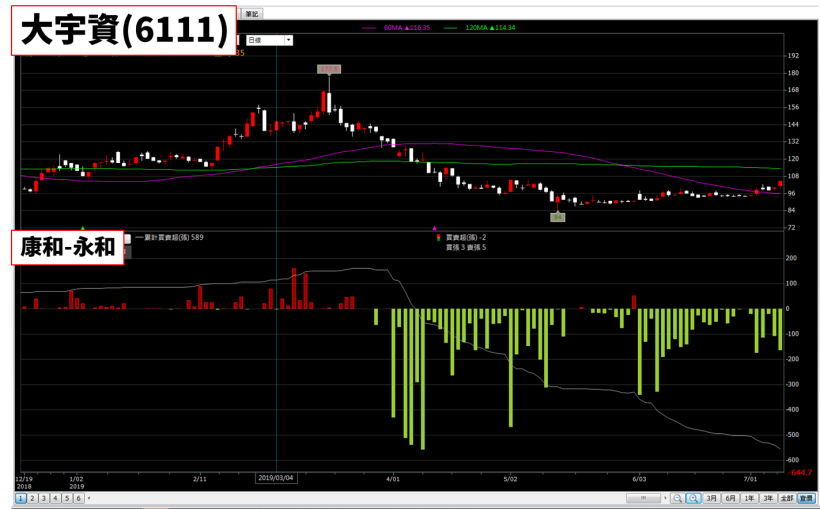The image size is (820, 509).
Task: Click the 2/11 date axis label
Action: (x=200, y=479)
